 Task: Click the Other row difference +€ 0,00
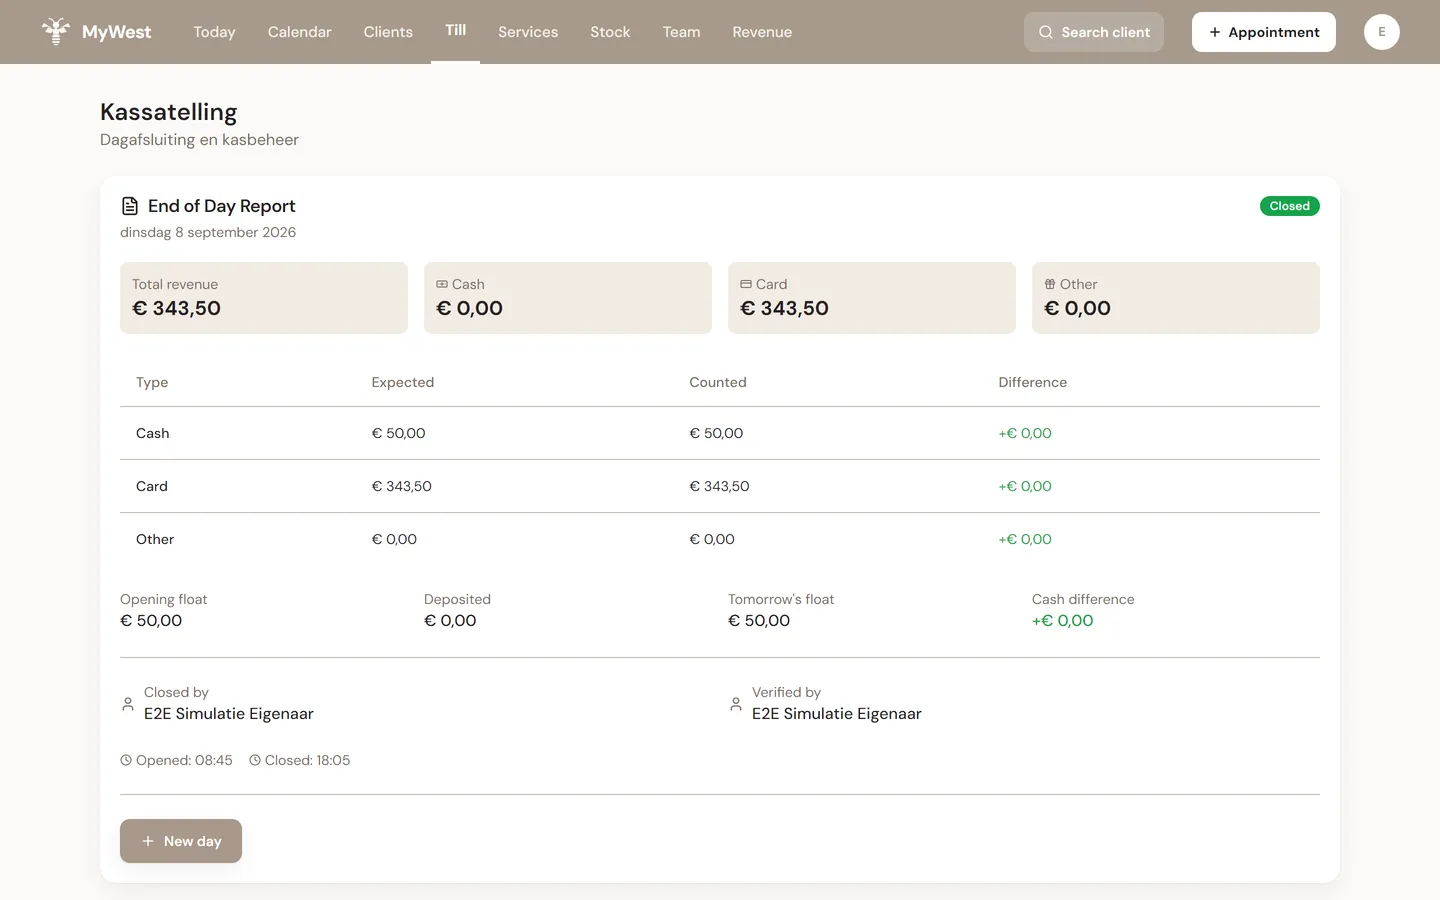pos(1025,539)
